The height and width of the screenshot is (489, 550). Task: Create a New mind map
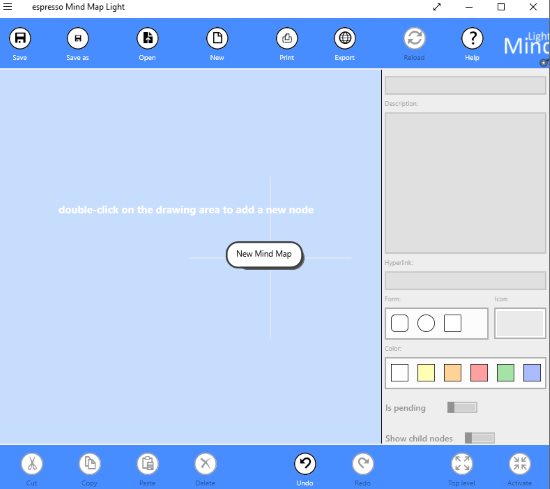click(x=217, y=38)
